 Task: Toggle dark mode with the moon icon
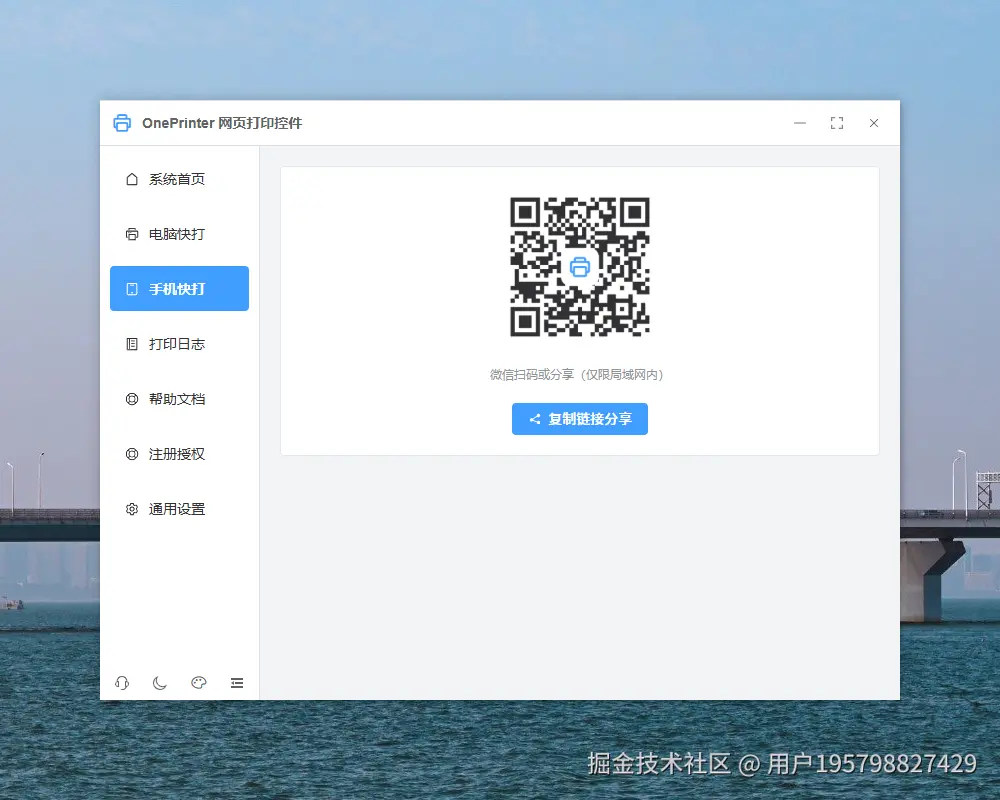click(160, 683)
